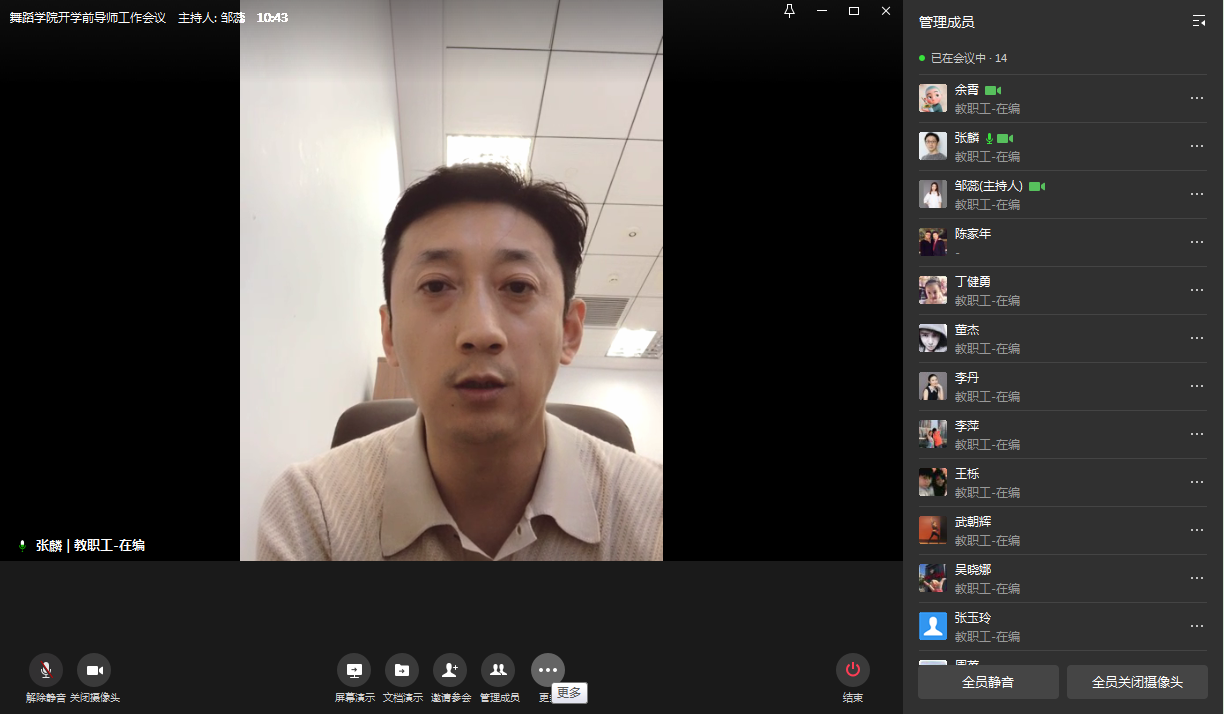
Task: Click 全员关闭摄像头 to disable all cameras
Action: [x=1137, y=682]
